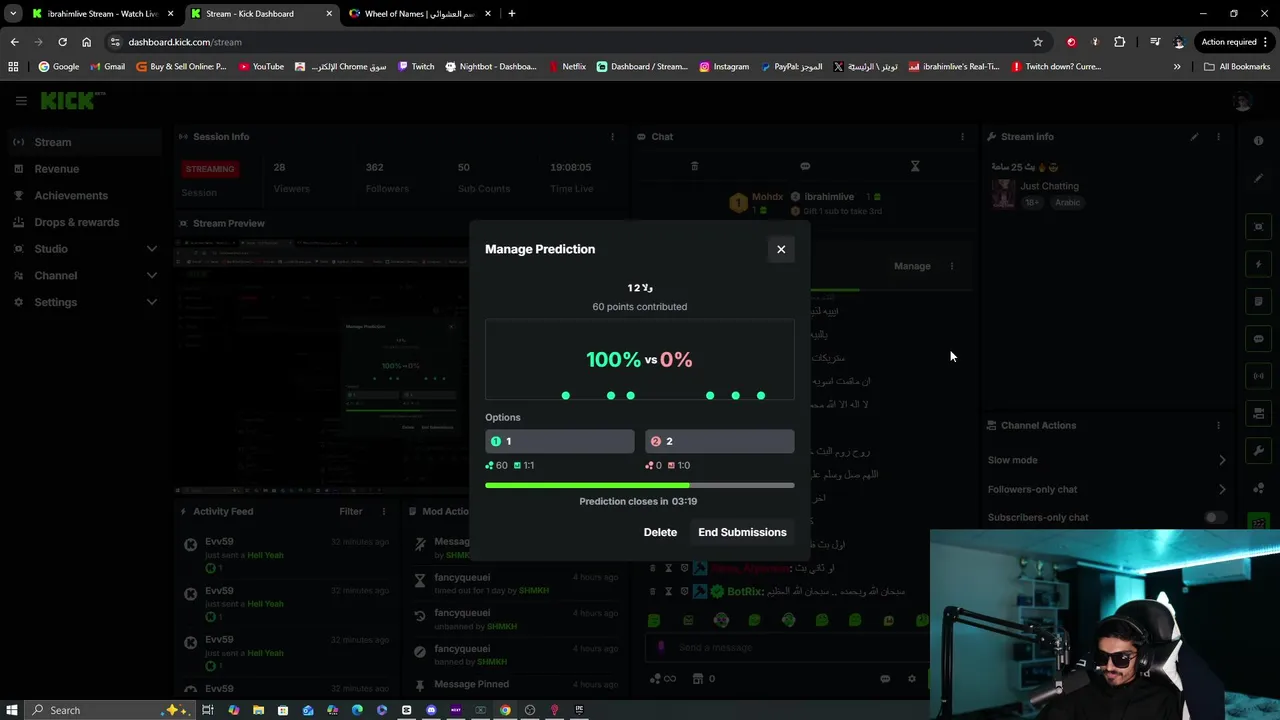
Task: Click info icon in right toolbar
Action: click(x=1259, y=141)
